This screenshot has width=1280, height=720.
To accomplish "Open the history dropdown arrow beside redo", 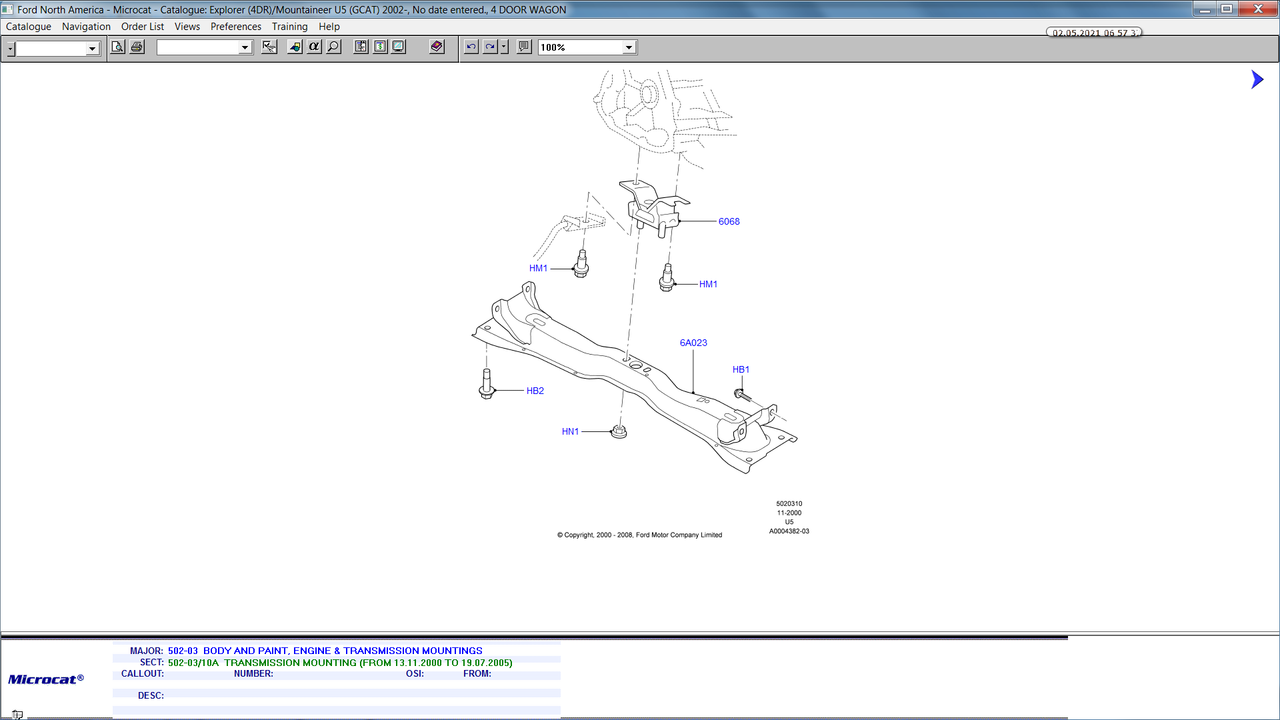I will 504,47.
